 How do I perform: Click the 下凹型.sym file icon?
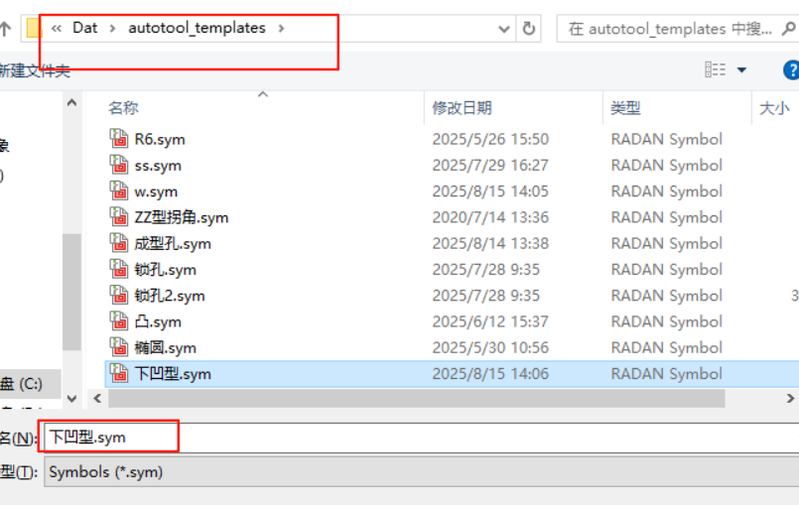pyautogui.click(x=119, y=374)
